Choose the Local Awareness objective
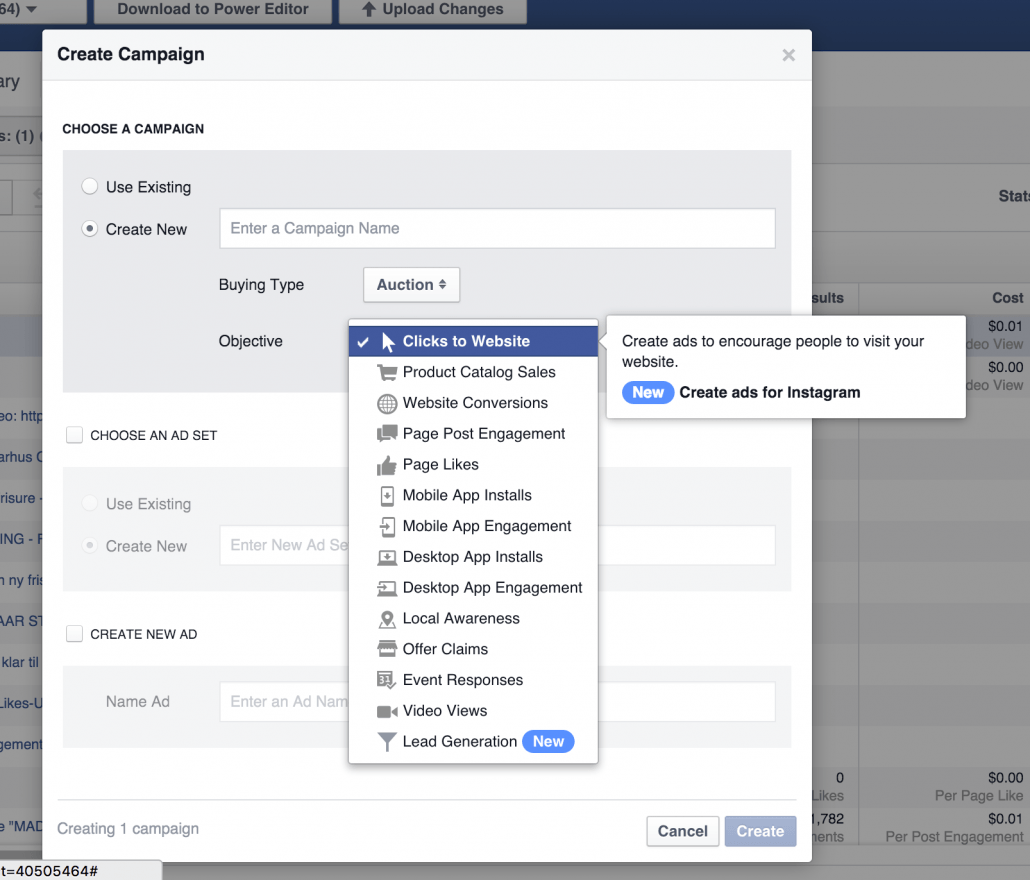 coord(473,619)
